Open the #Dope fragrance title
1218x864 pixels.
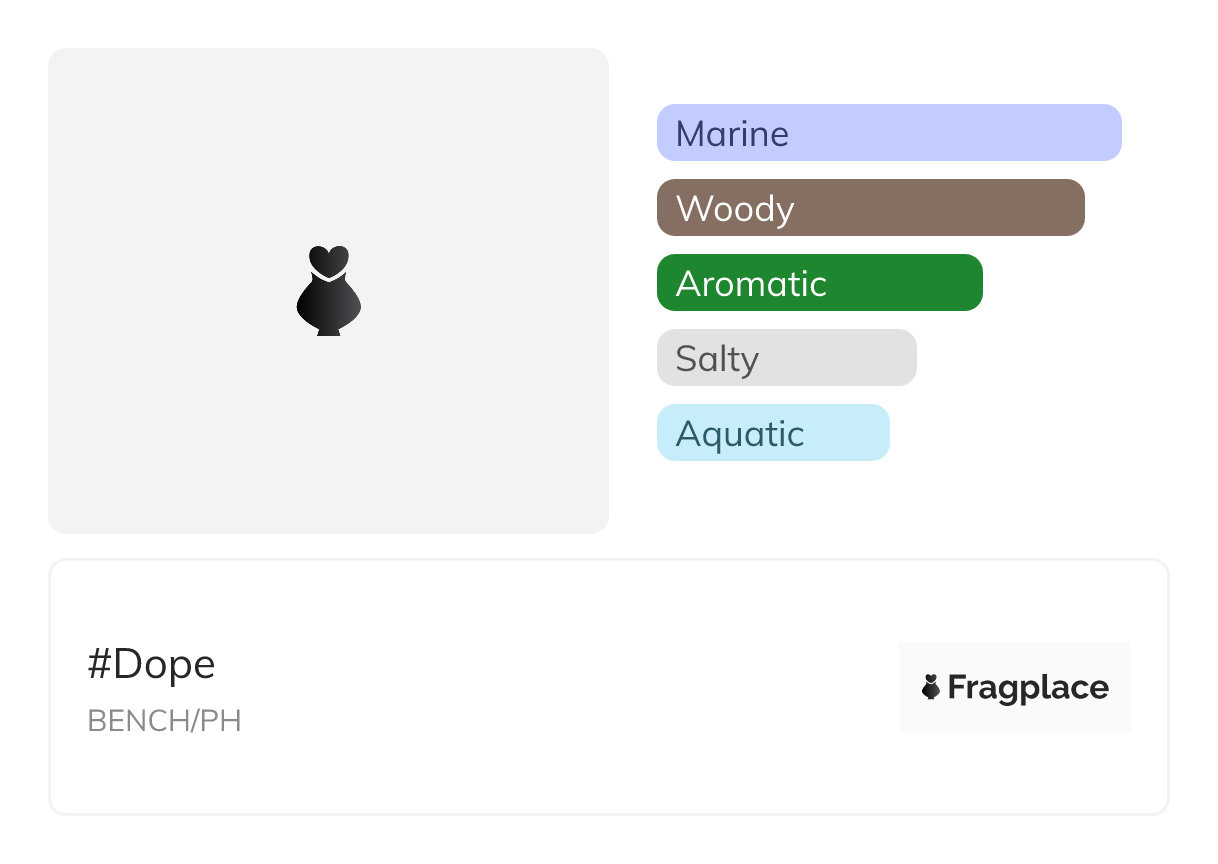[152, 665]
